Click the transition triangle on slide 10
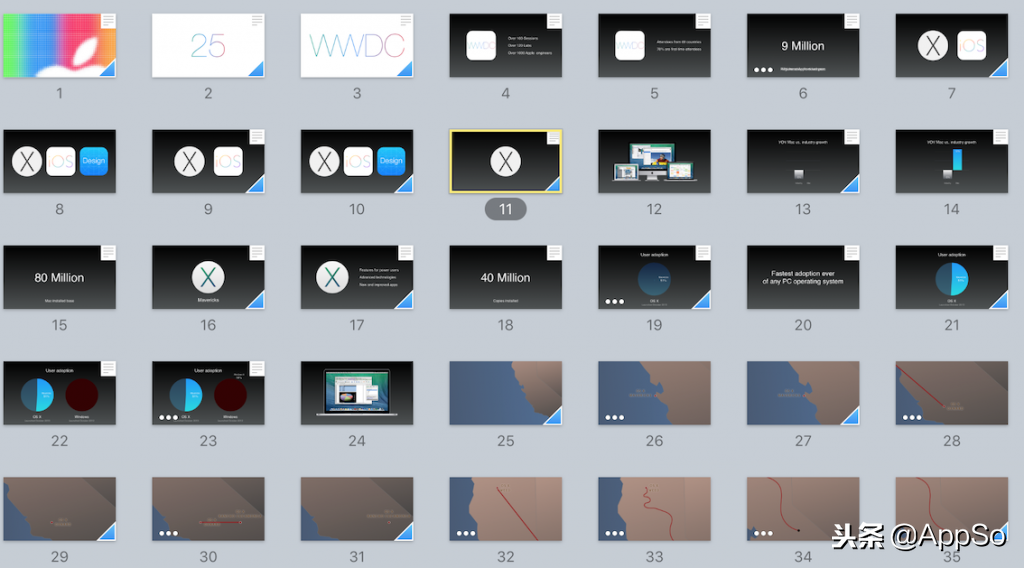This screenshot has width=1024, height=568. click(406, 185)
